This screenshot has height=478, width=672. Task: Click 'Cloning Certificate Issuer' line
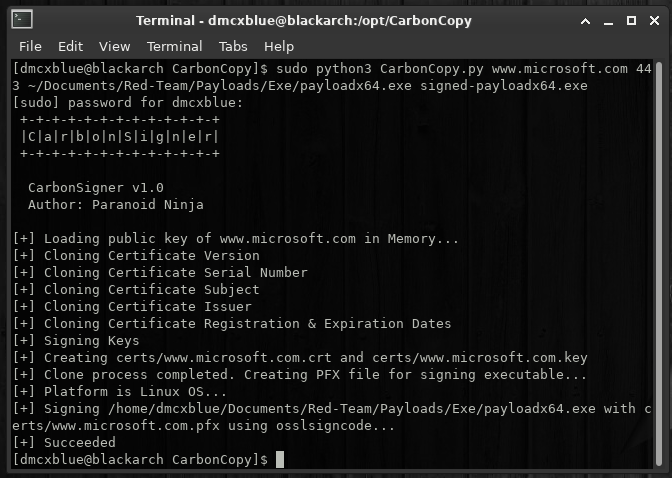point(132,307)
